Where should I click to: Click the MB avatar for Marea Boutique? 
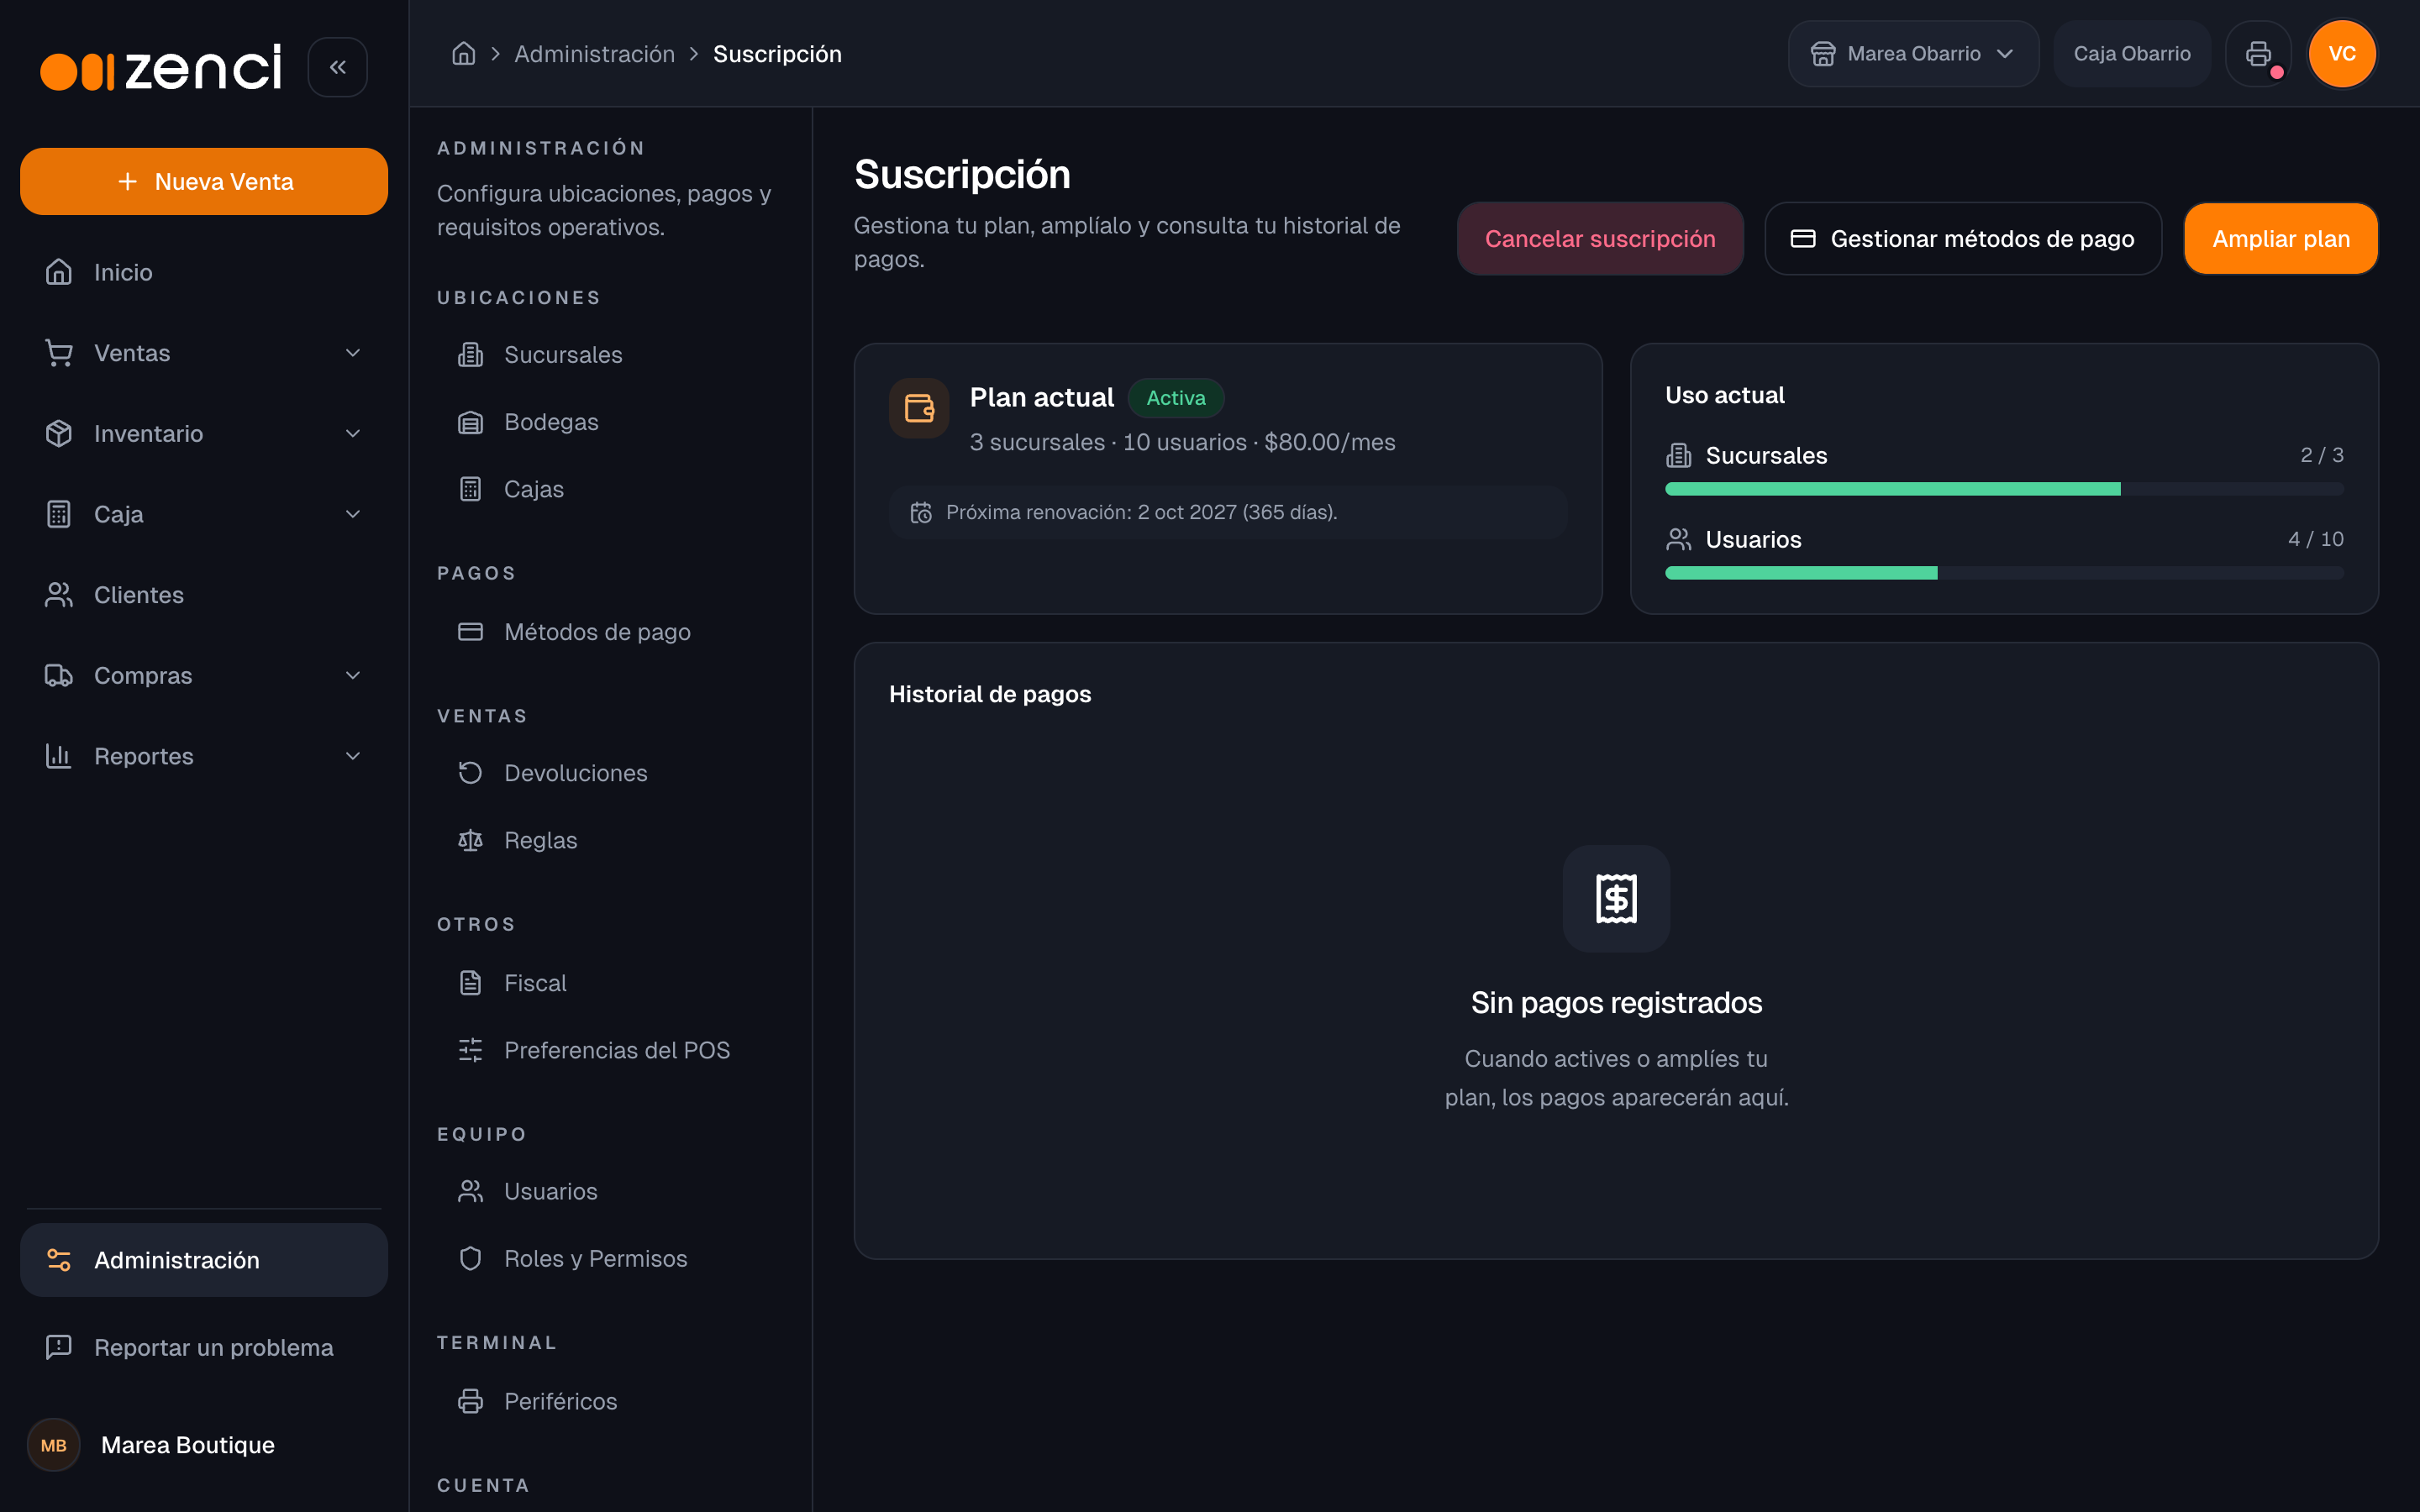tap(54, 1445)
